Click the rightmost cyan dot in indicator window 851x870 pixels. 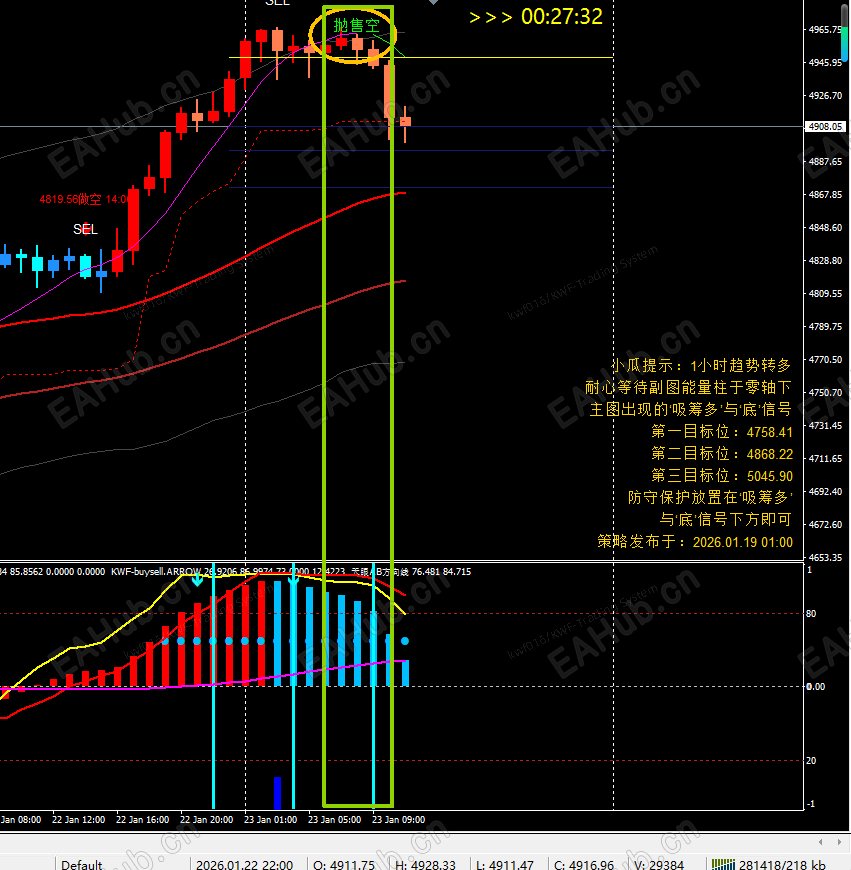(x=405, y=641)
